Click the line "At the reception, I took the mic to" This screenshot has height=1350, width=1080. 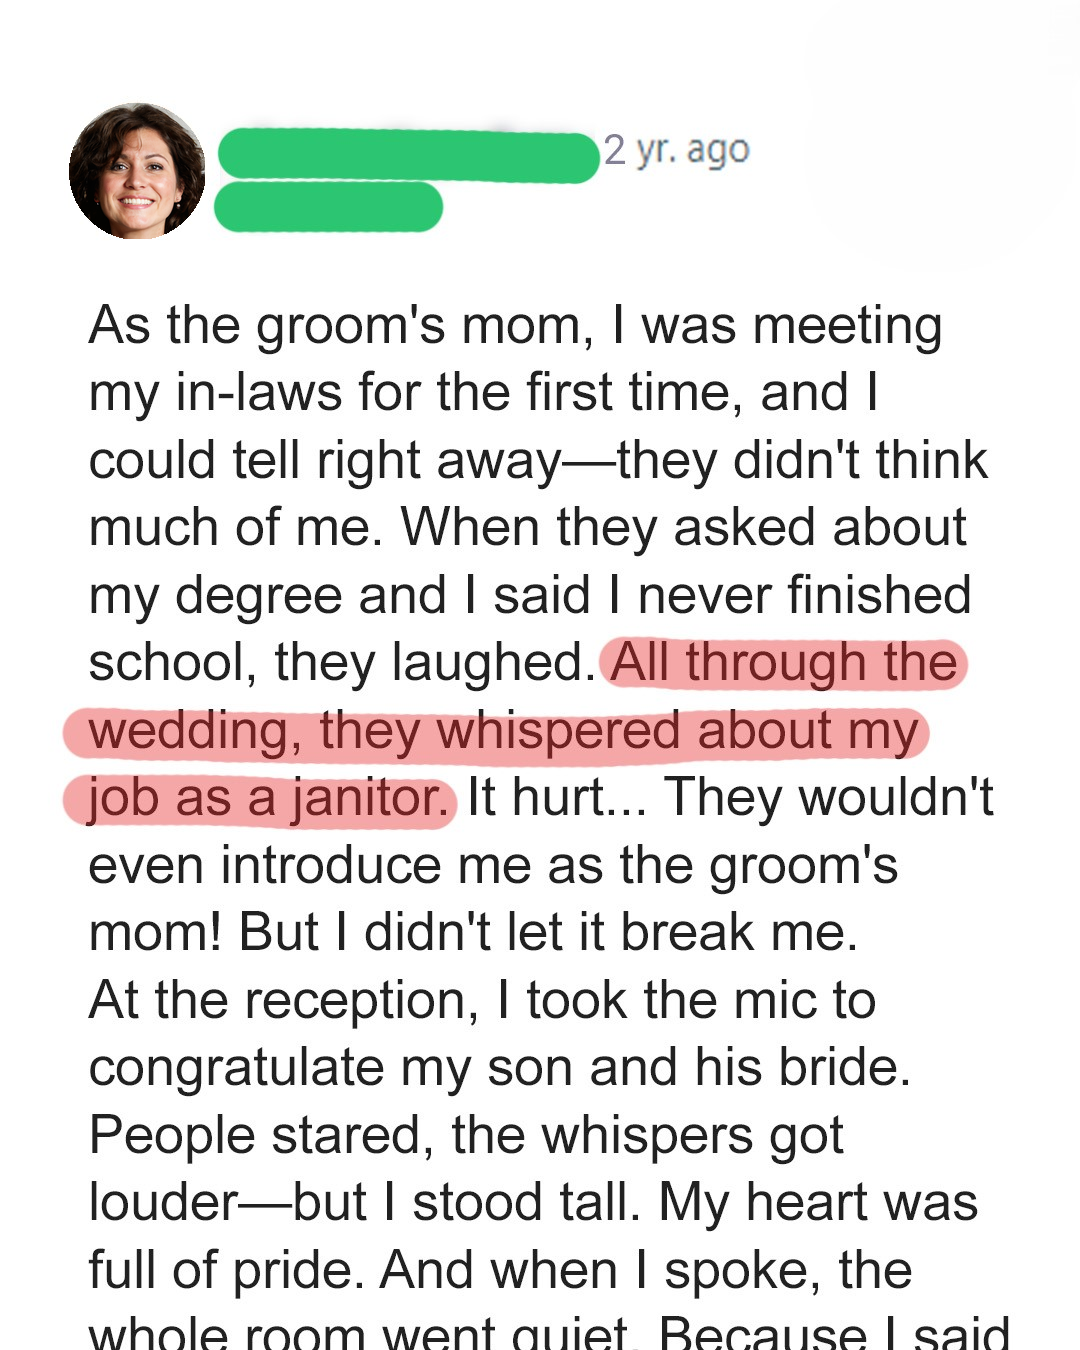[x=482, y=1001]
